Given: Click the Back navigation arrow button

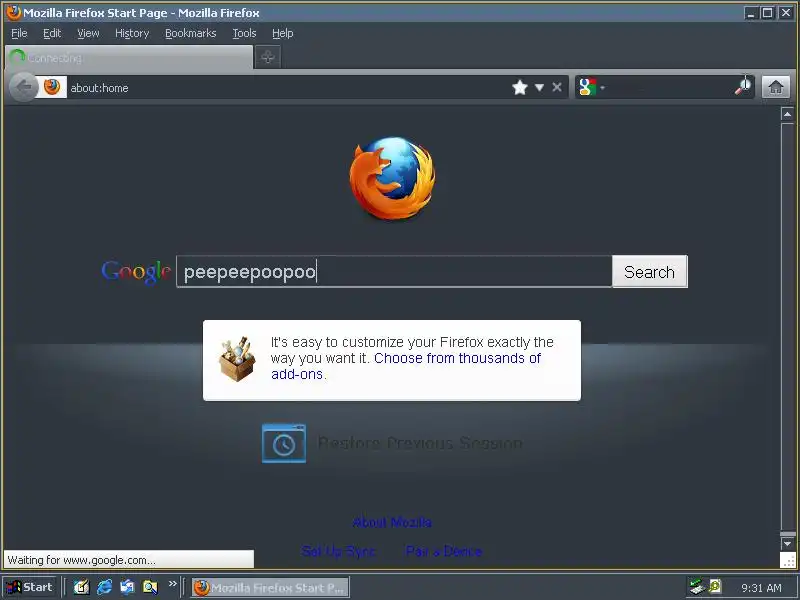Looking at the screenshot, I should (23, 88).
